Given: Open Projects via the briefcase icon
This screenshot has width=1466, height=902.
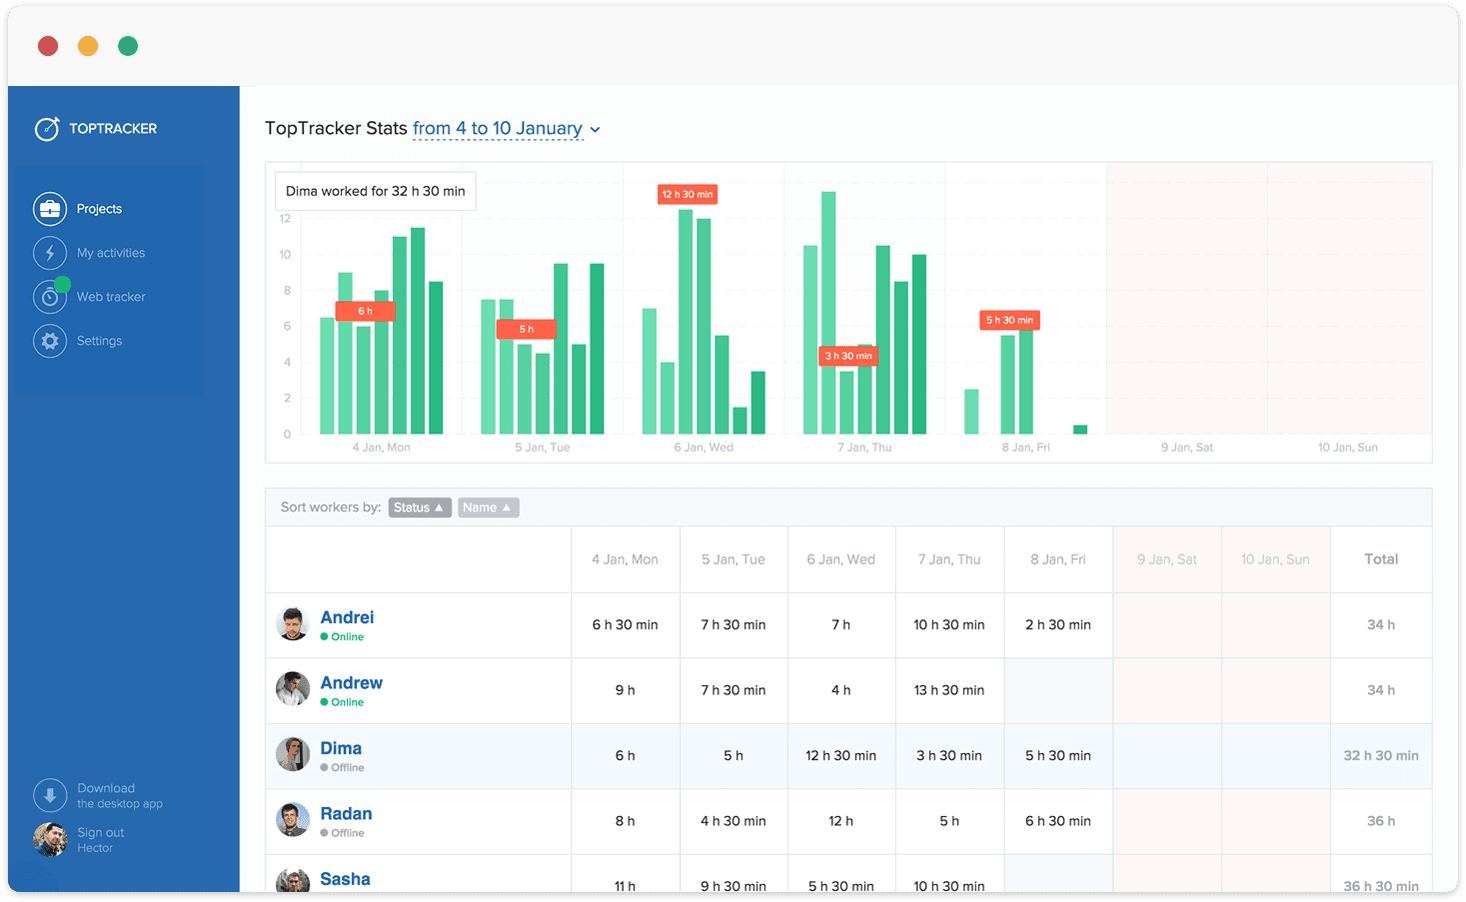Looking at the screenshot, I should click(x=50, y=208).
